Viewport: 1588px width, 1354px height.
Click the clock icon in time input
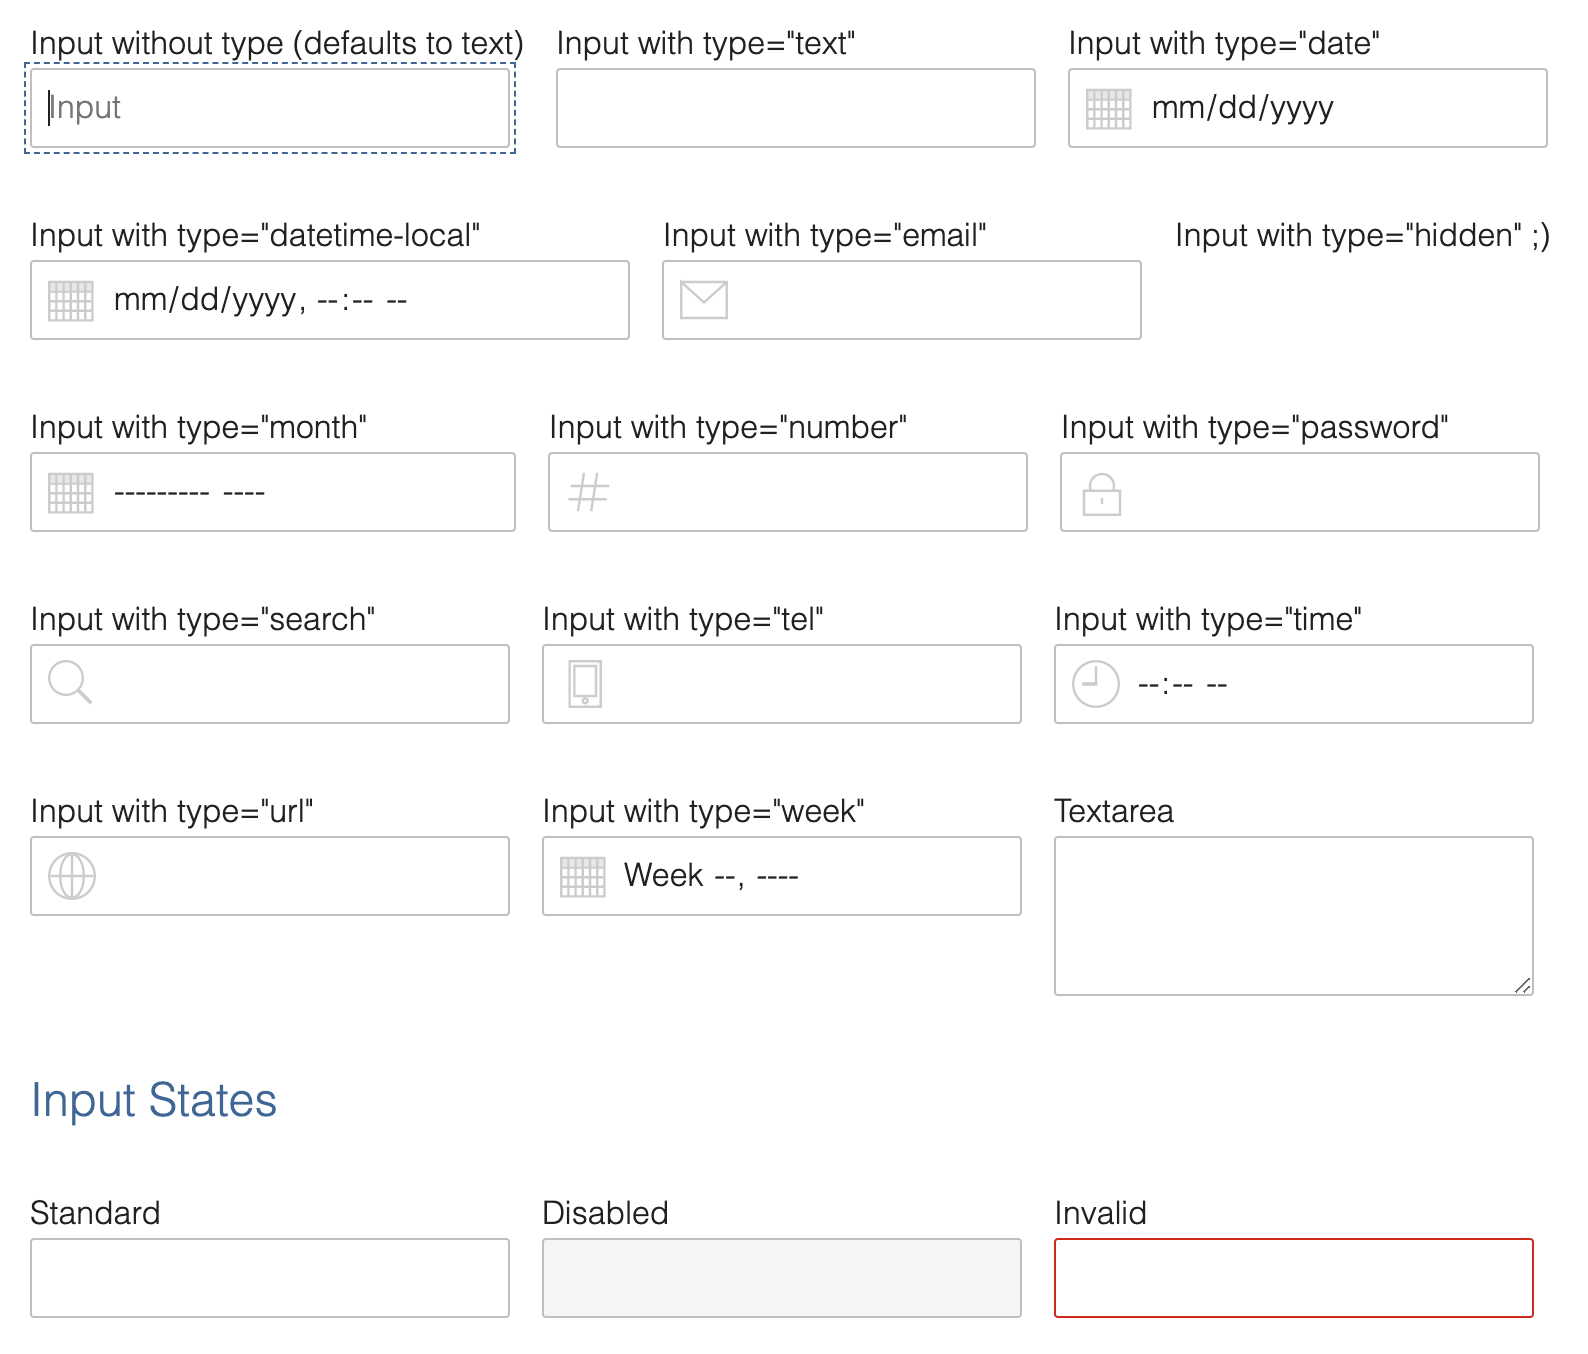pyautogui.click(x=1096, y=685)
